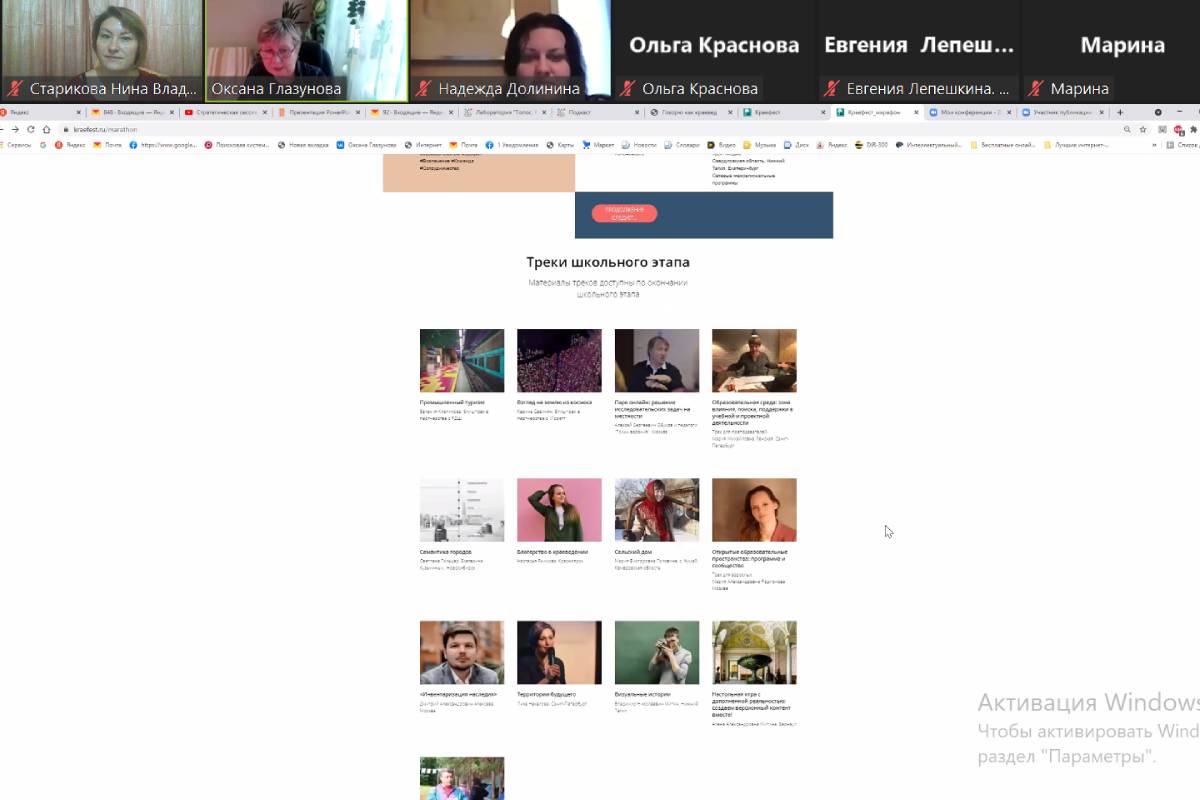Switch to the Лаборатория Голос tab
The image size is (1200, 800).
click(x=503, y=113)
